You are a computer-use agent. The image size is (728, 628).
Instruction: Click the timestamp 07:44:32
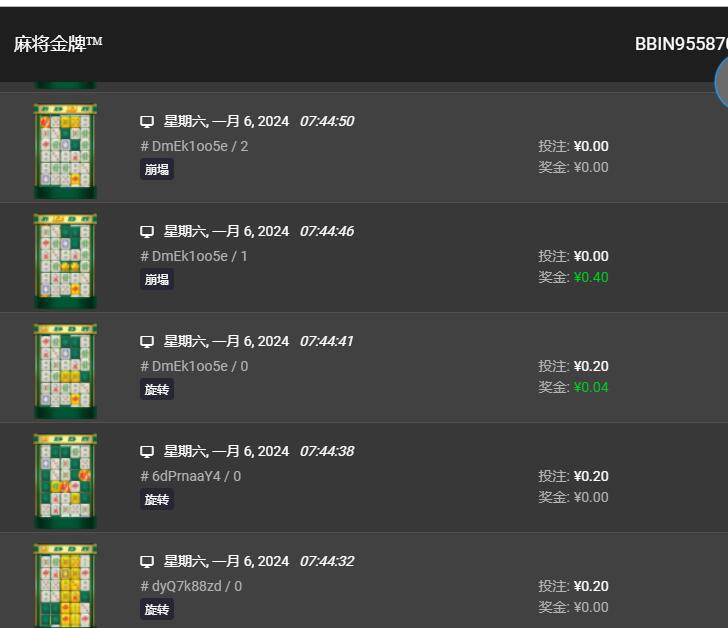coord(327,561)
